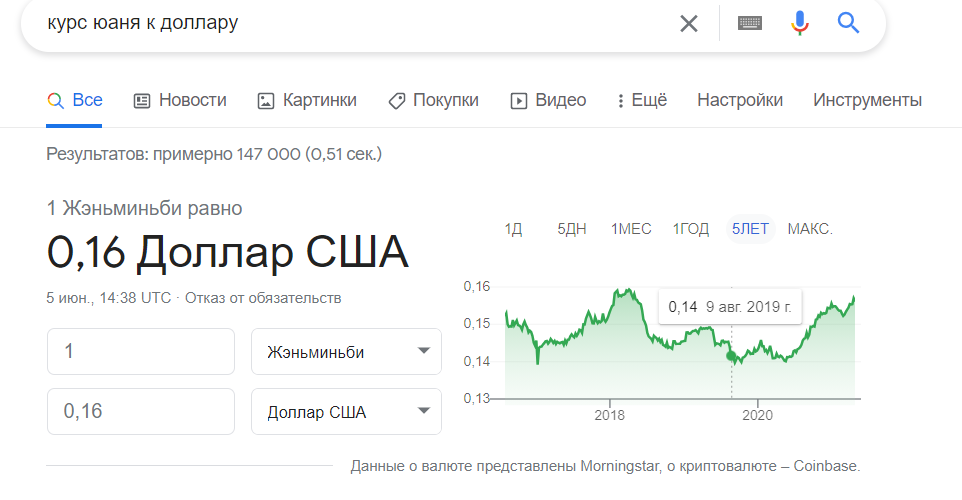The height and width of the screenshot is (500, 962).
Task: Open the Новости news tab
Action: [180, 100]
